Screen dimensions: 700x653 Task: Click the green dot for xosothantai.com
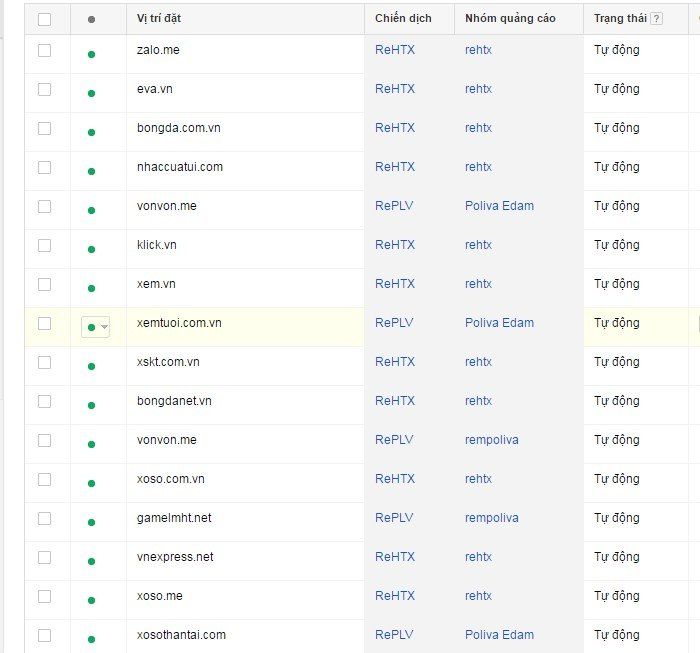click(x=92, y=639)
